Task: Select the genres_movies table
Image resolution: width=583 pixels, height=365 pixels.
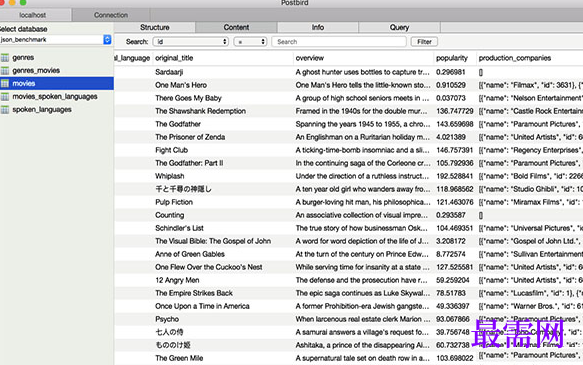Action: coord(36,71)
